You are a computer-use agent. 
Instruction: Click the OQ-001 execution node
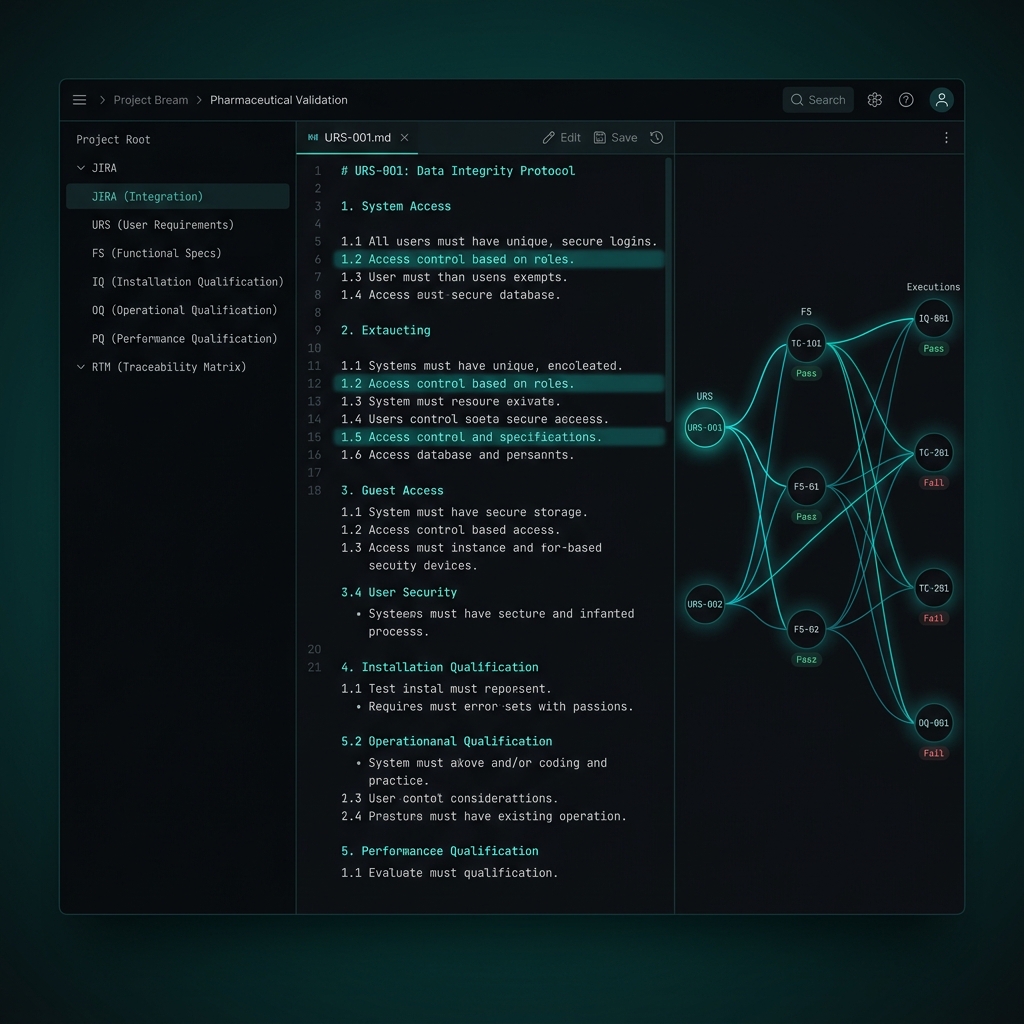pyautogui.click(x=933, y=723)
